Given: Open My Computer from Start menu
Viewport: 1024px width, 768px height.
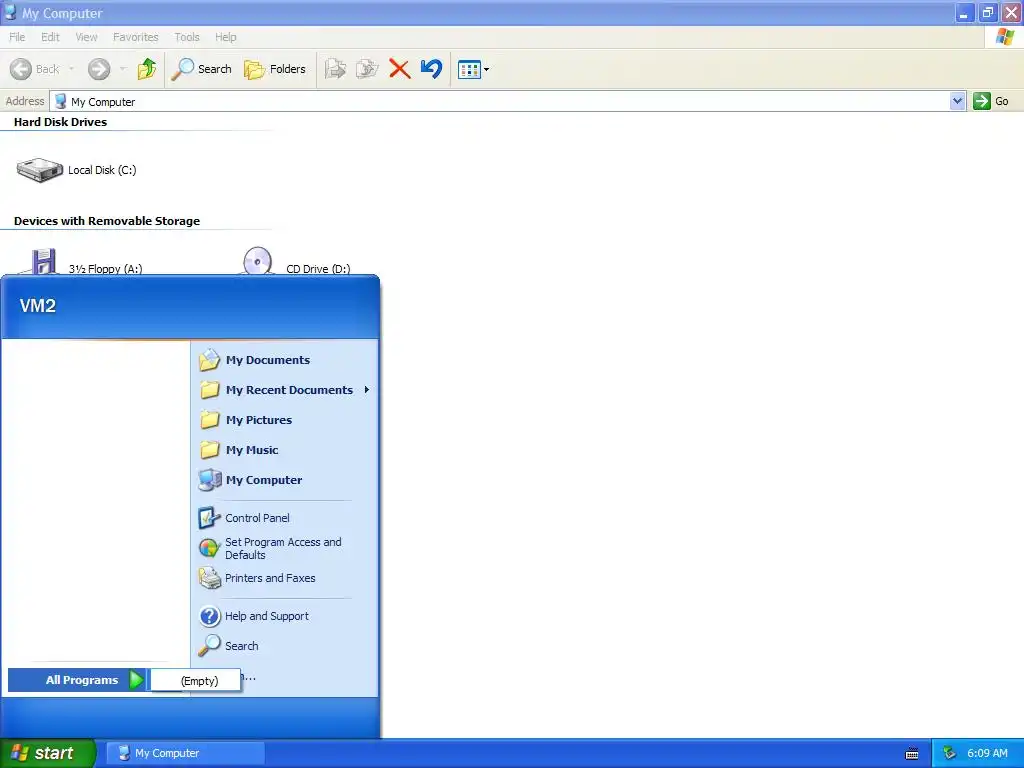Looking at the screenshot, I should [264, 480].
